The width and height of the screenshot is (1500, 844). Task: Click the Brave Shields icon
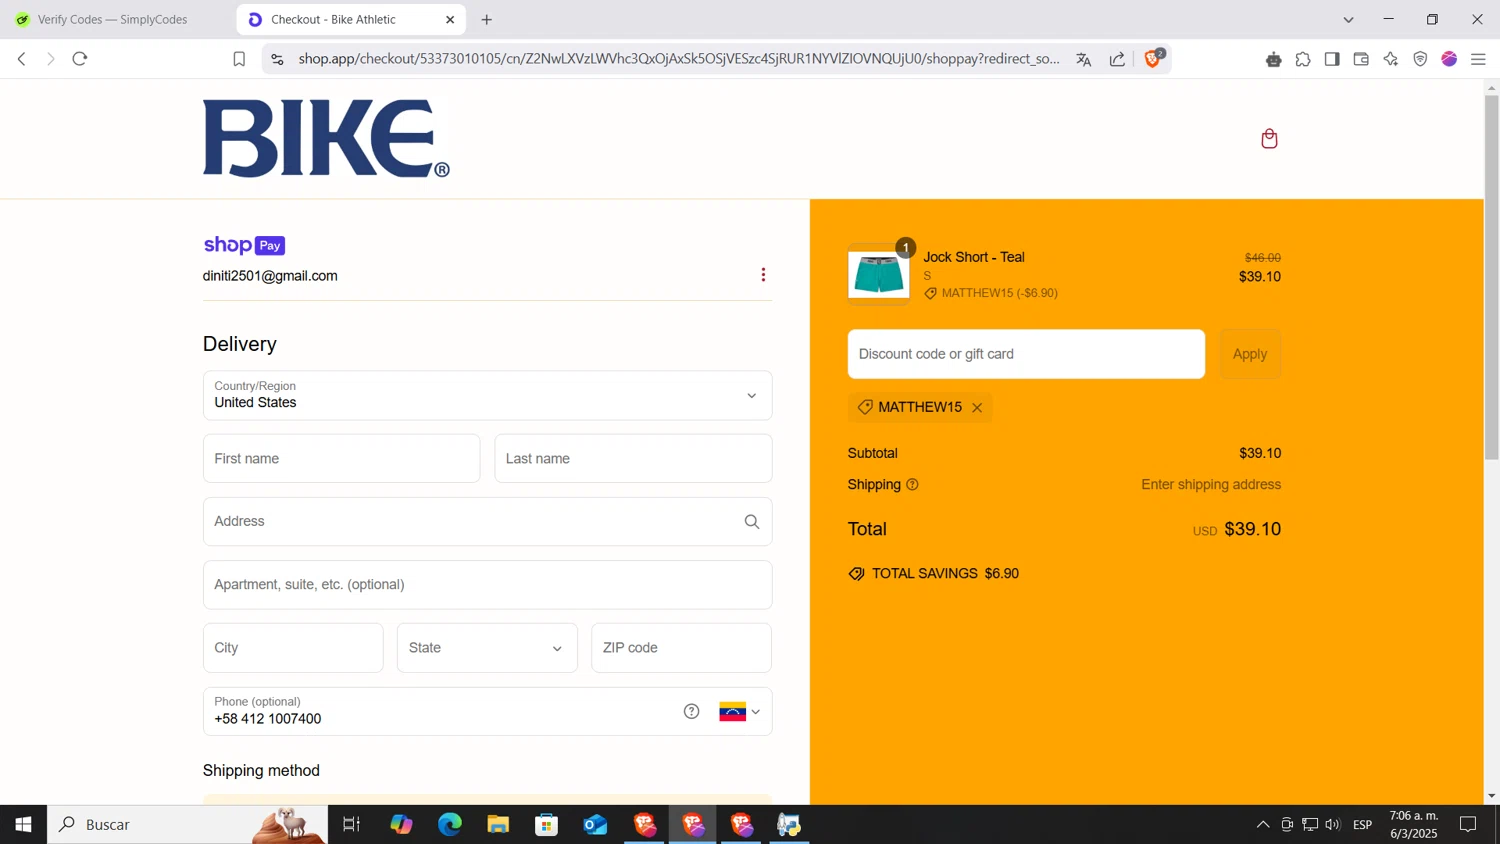[x=1153, y=59]
